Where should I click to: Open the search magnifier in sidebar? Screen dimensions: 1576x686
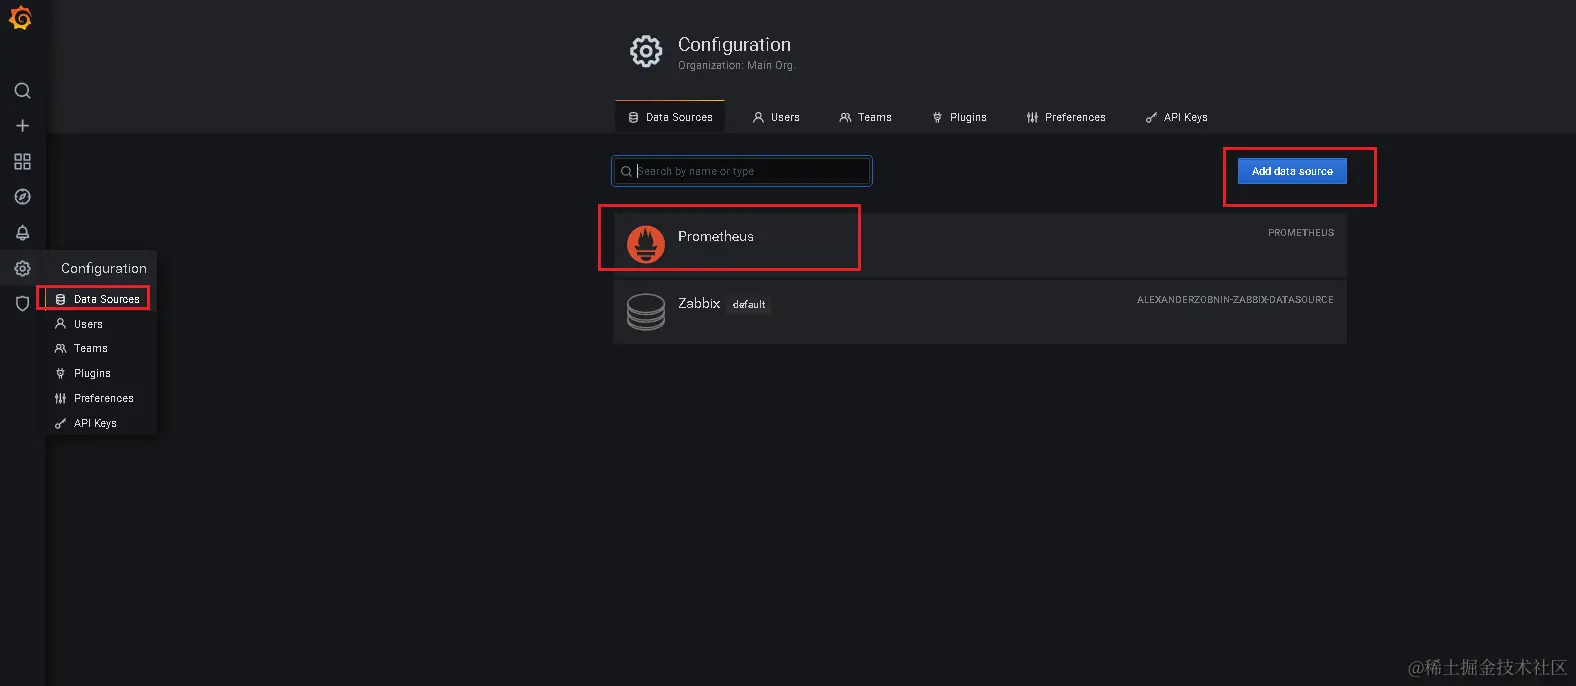pyautogui.click(x=22, y=91)
